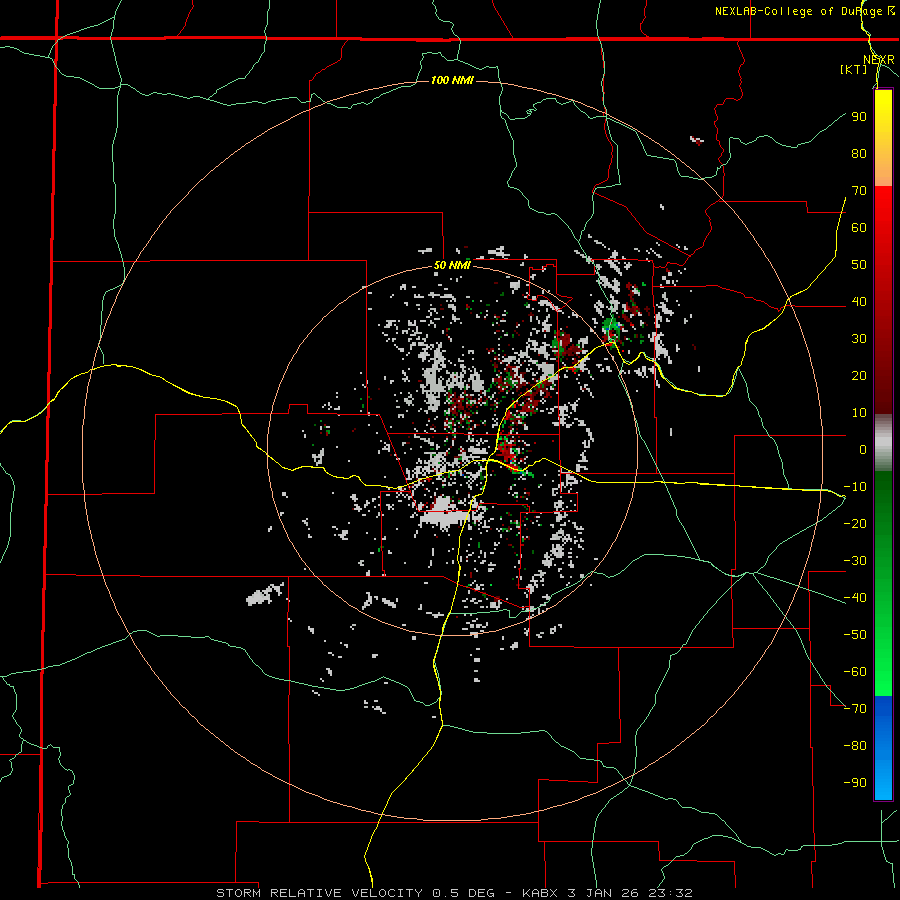Click the 30 value on velocity scale
The width and height of the screenshot is (900, 900).
tap(859, 339)
